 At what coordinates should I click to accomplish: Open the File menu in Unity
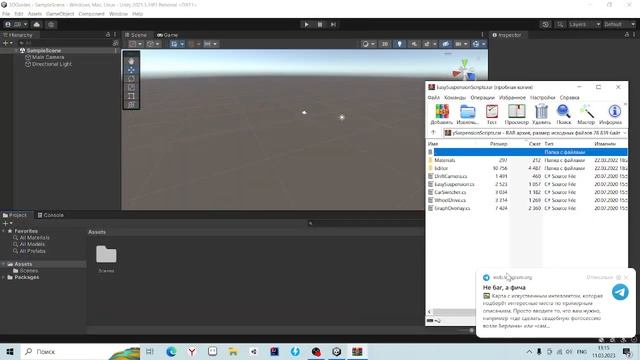[x=6, y=14]
